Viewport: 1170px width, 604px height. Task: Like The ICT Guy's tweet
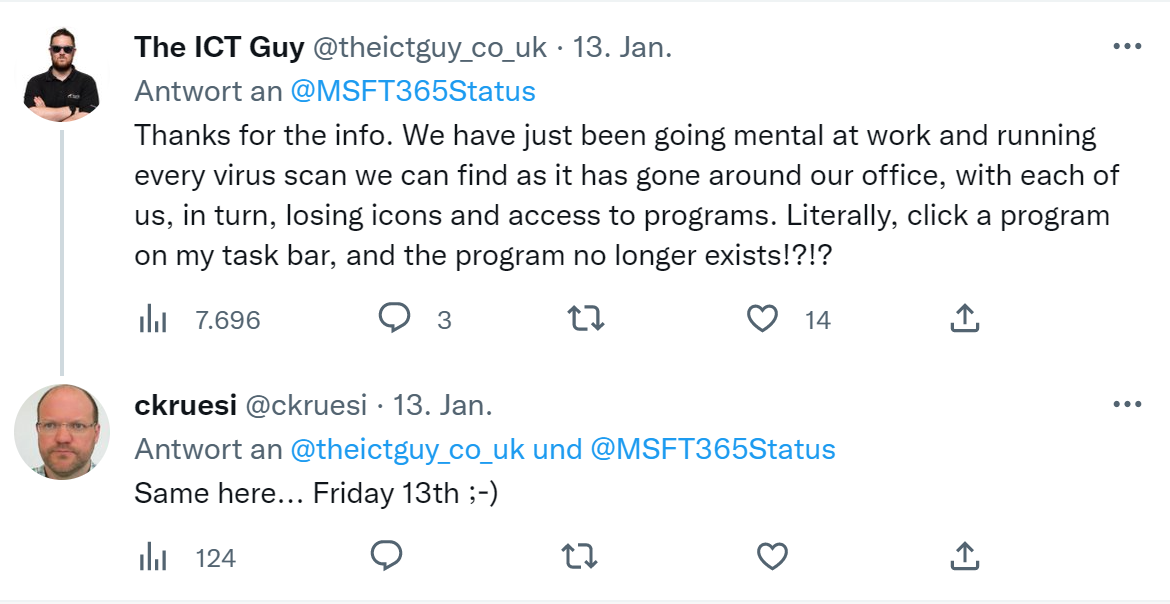click(763, 319)
